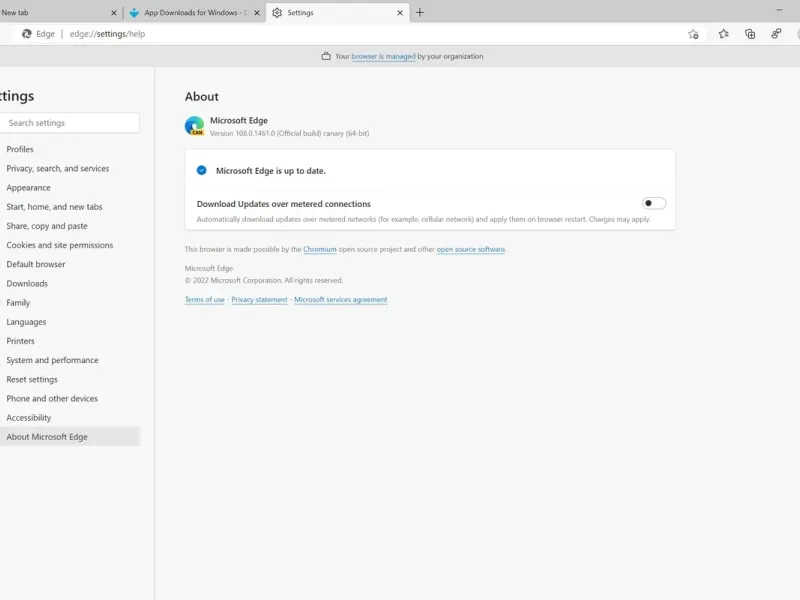Select the Settings tab

click(337, 13)
